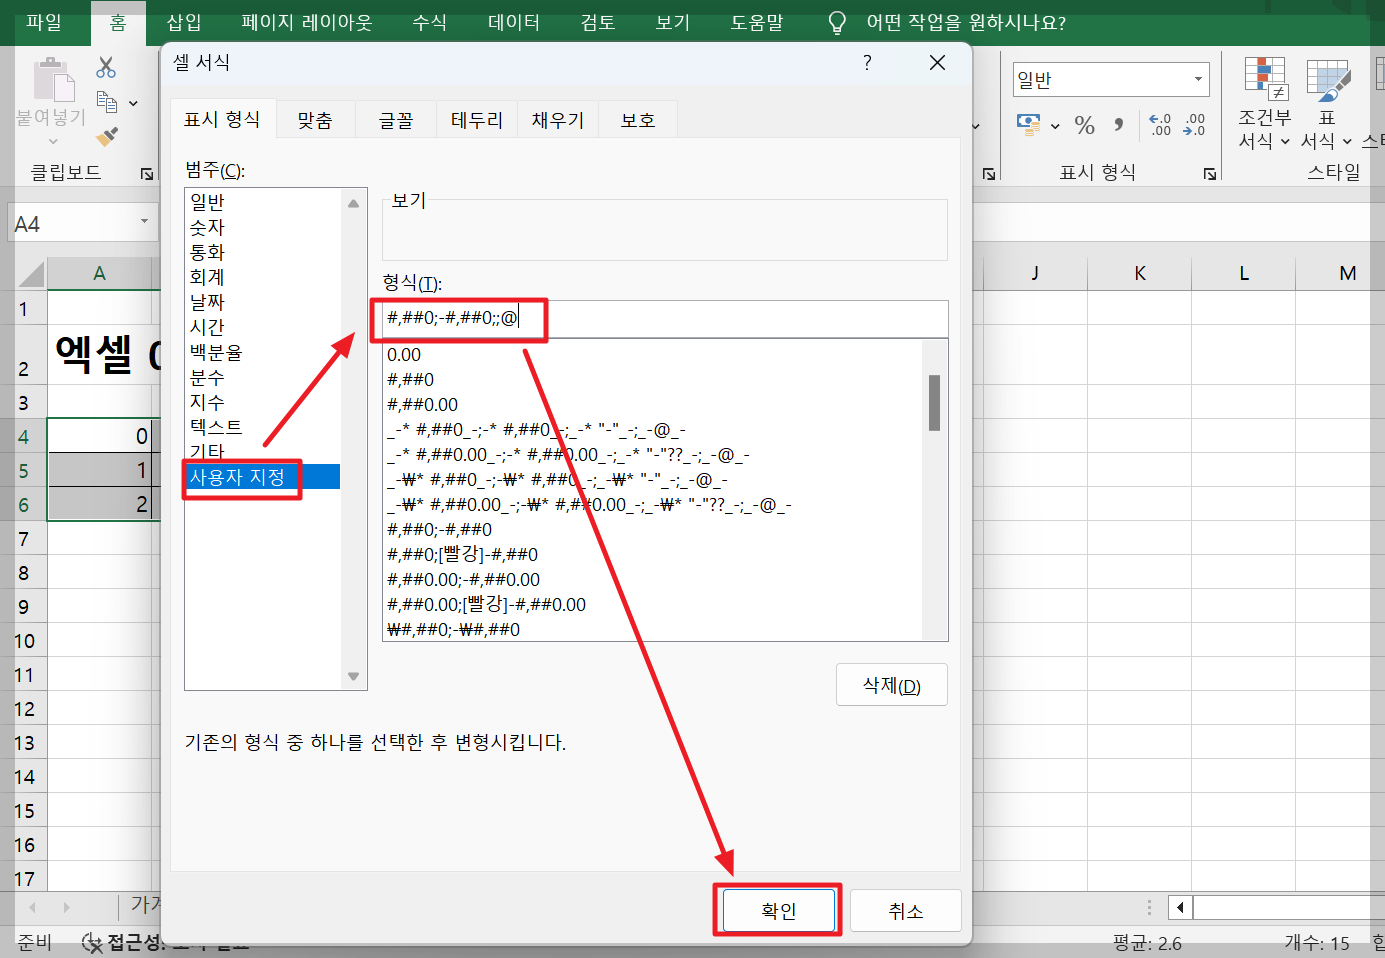The width and height of the screenshot is (1385, 958).
Task: Click the Cut scissors icon
Action: (106, 68)
